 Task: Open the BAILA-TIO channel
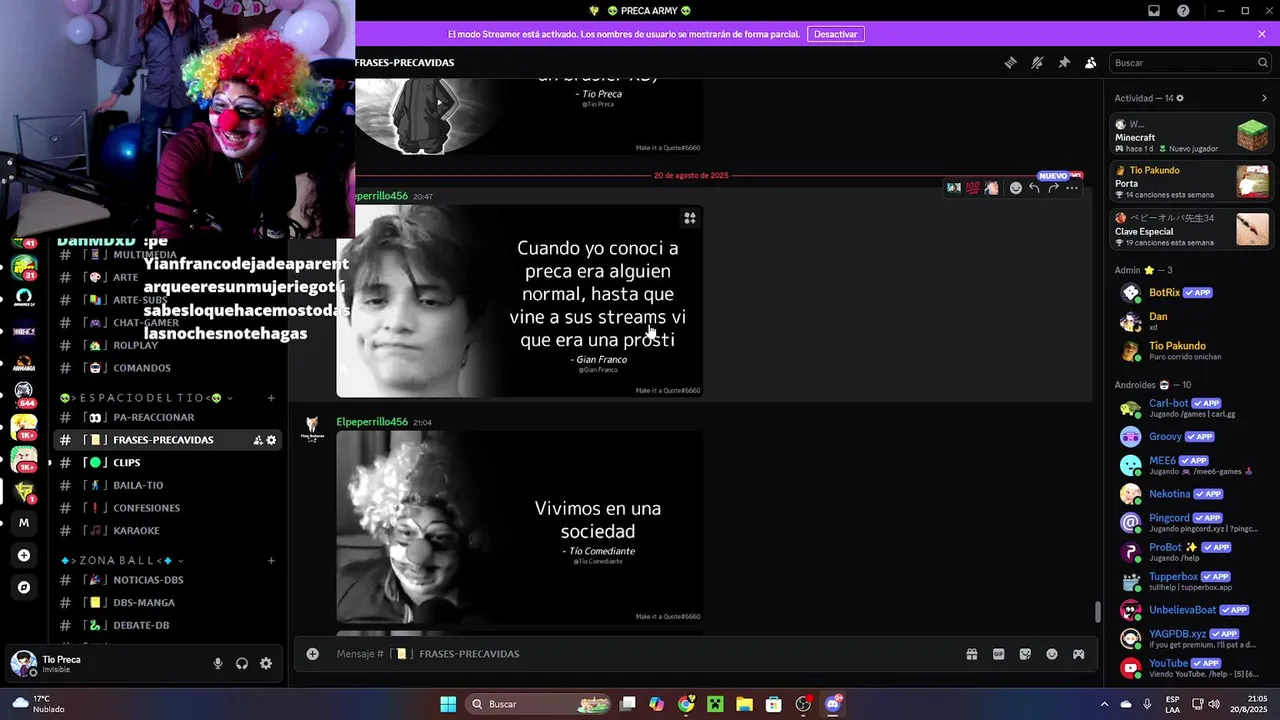[166, 485]
